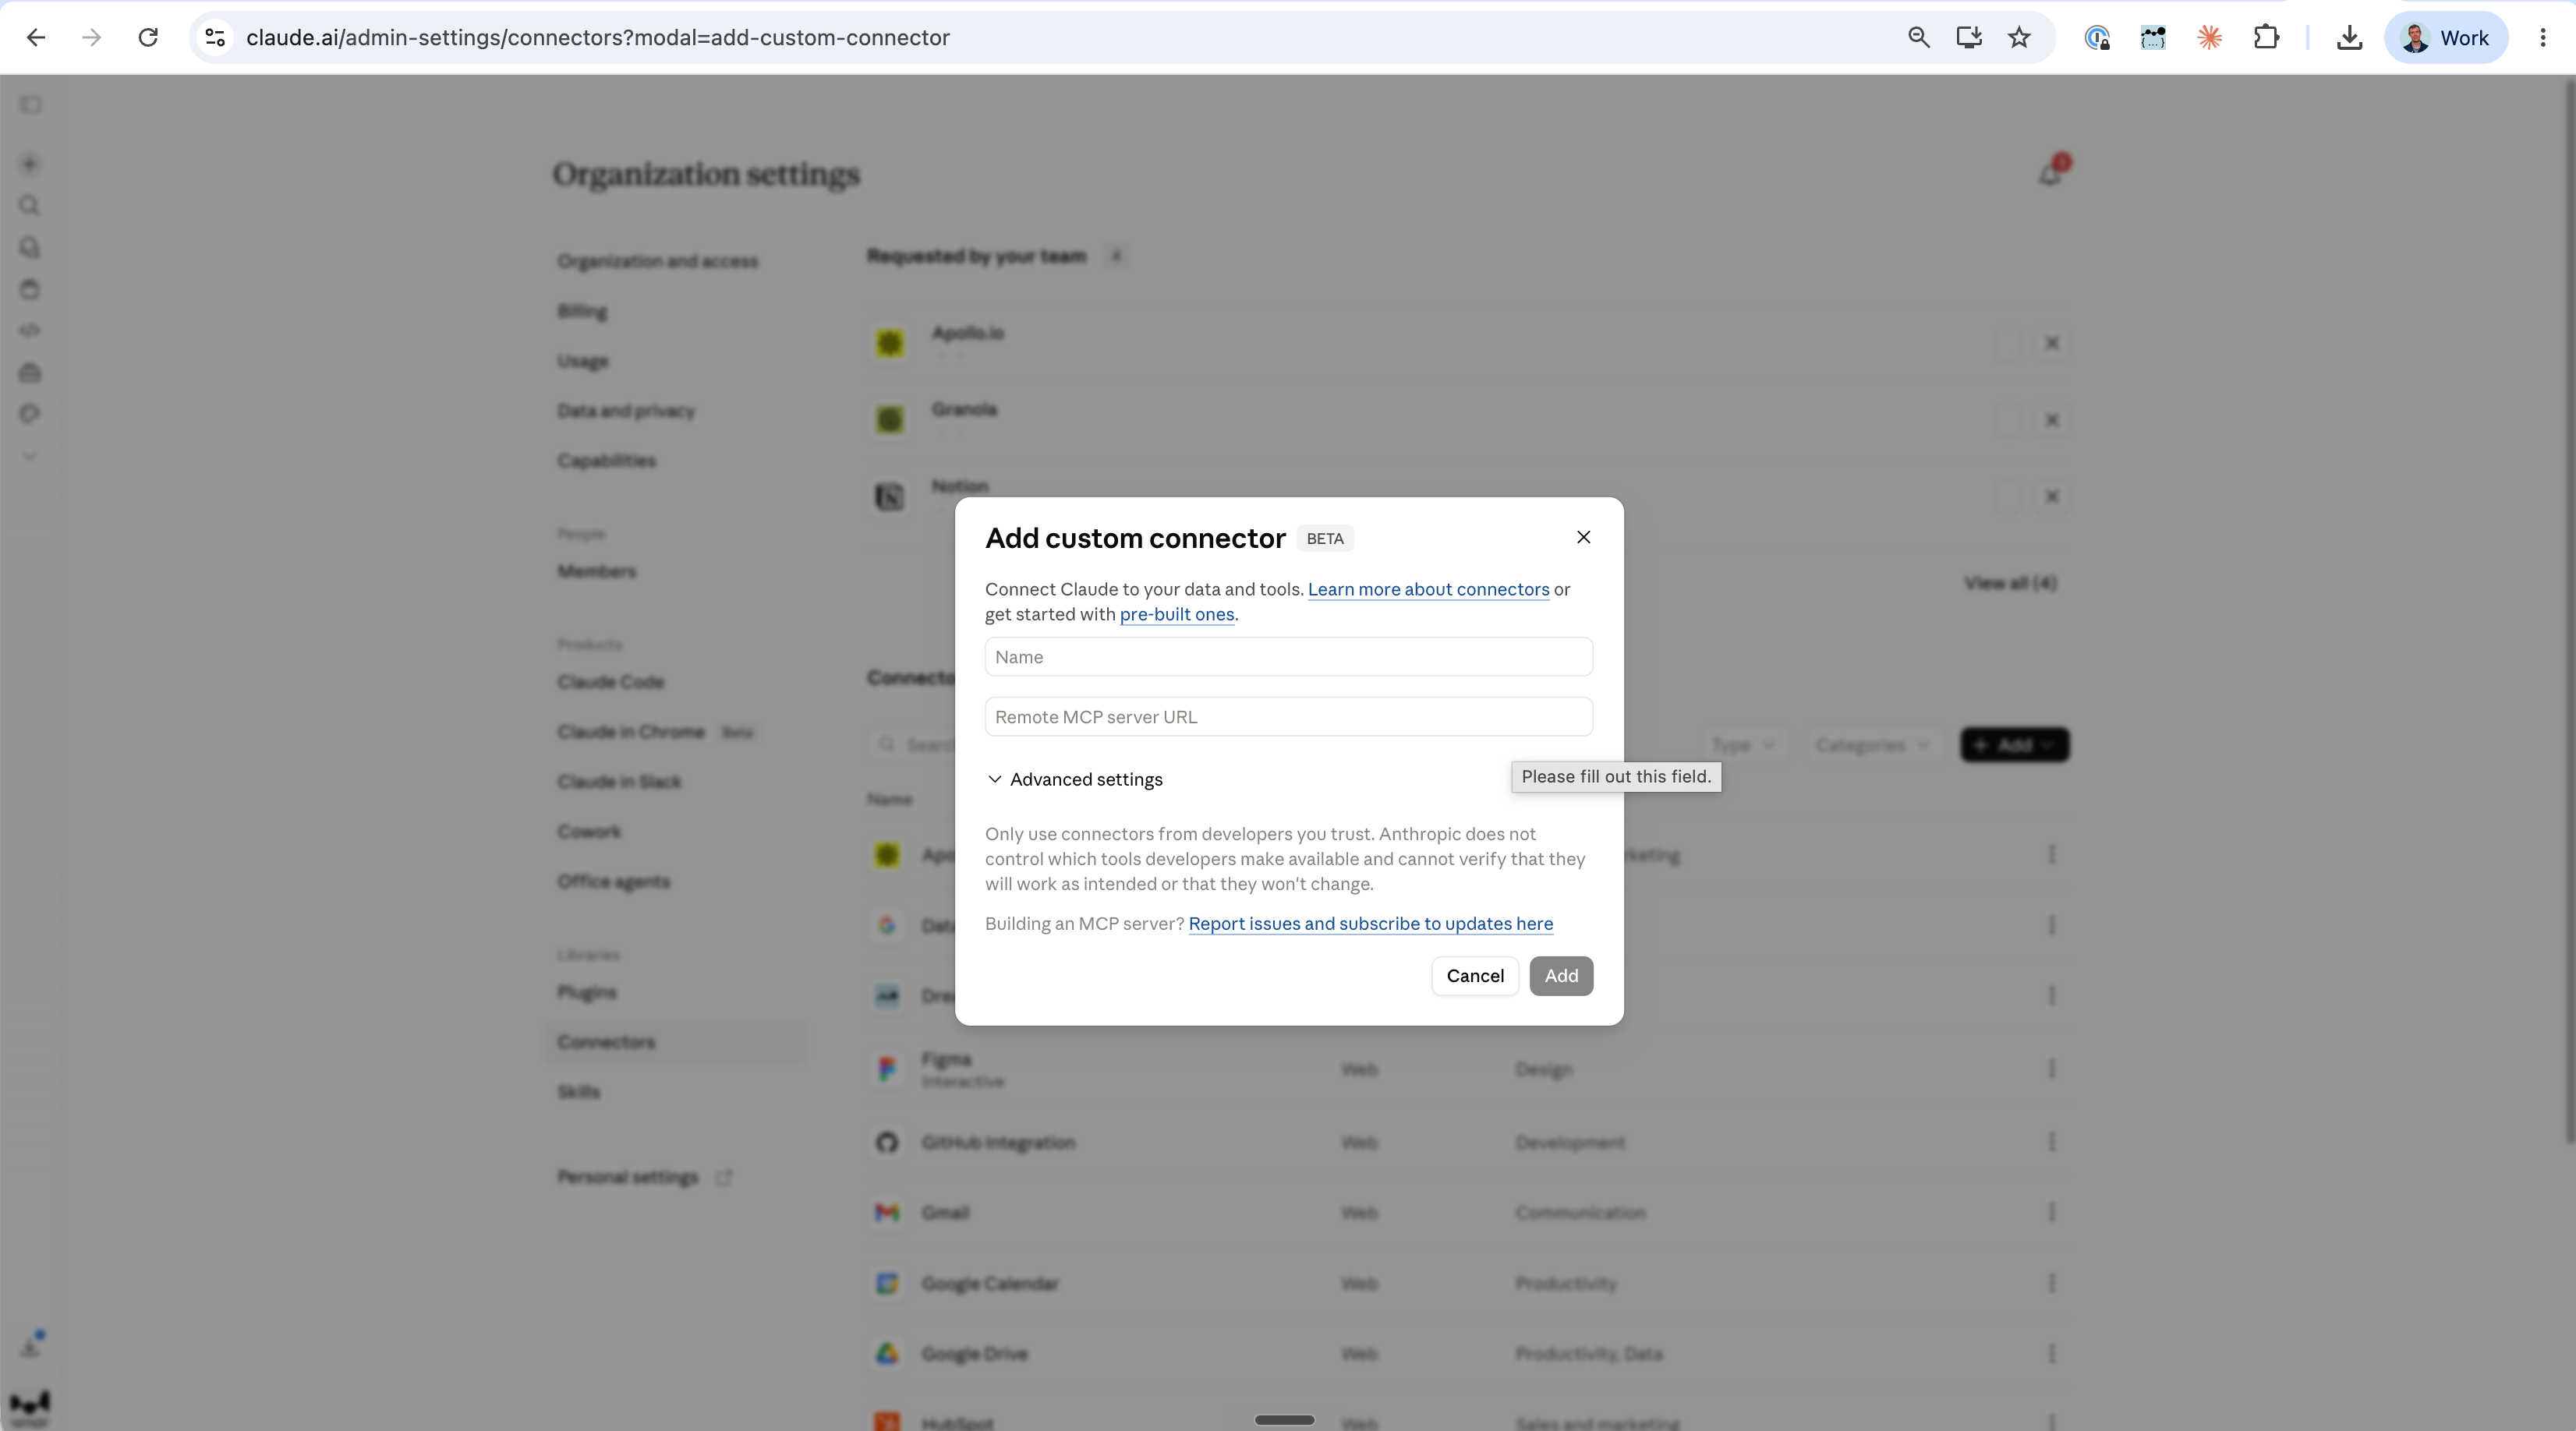Image resolution: width=2576 pixels, height=1431 pixels.
Task: Focus the Remote MCP server URL field
Action: 1289,717
